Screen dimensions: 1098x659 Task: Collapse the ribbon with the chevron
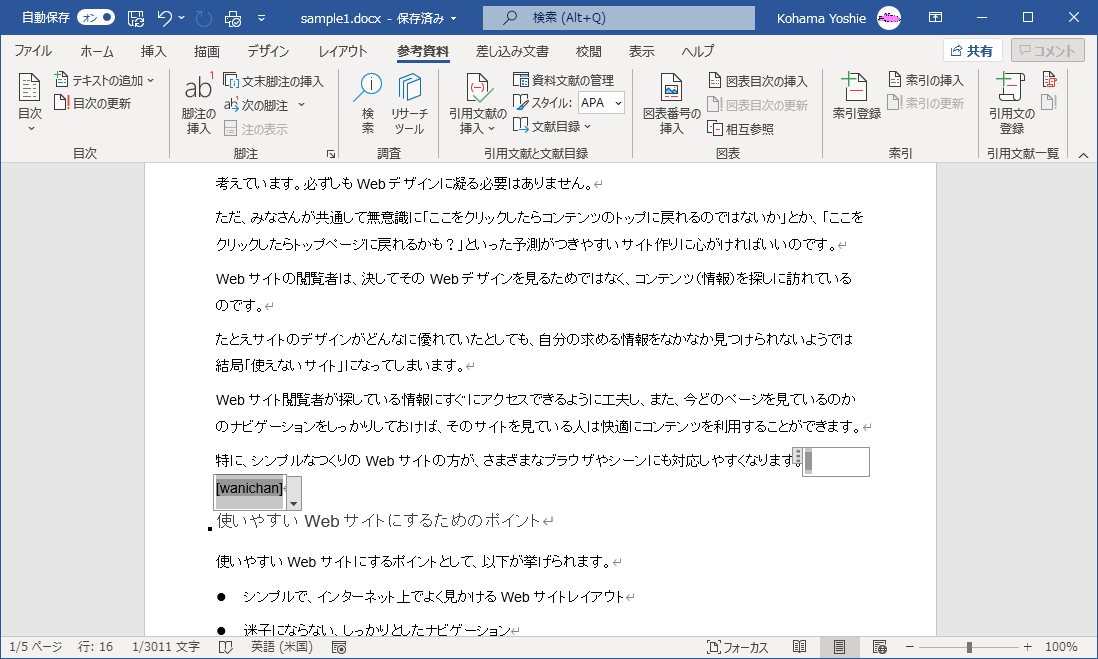[x=1083, y=155]
